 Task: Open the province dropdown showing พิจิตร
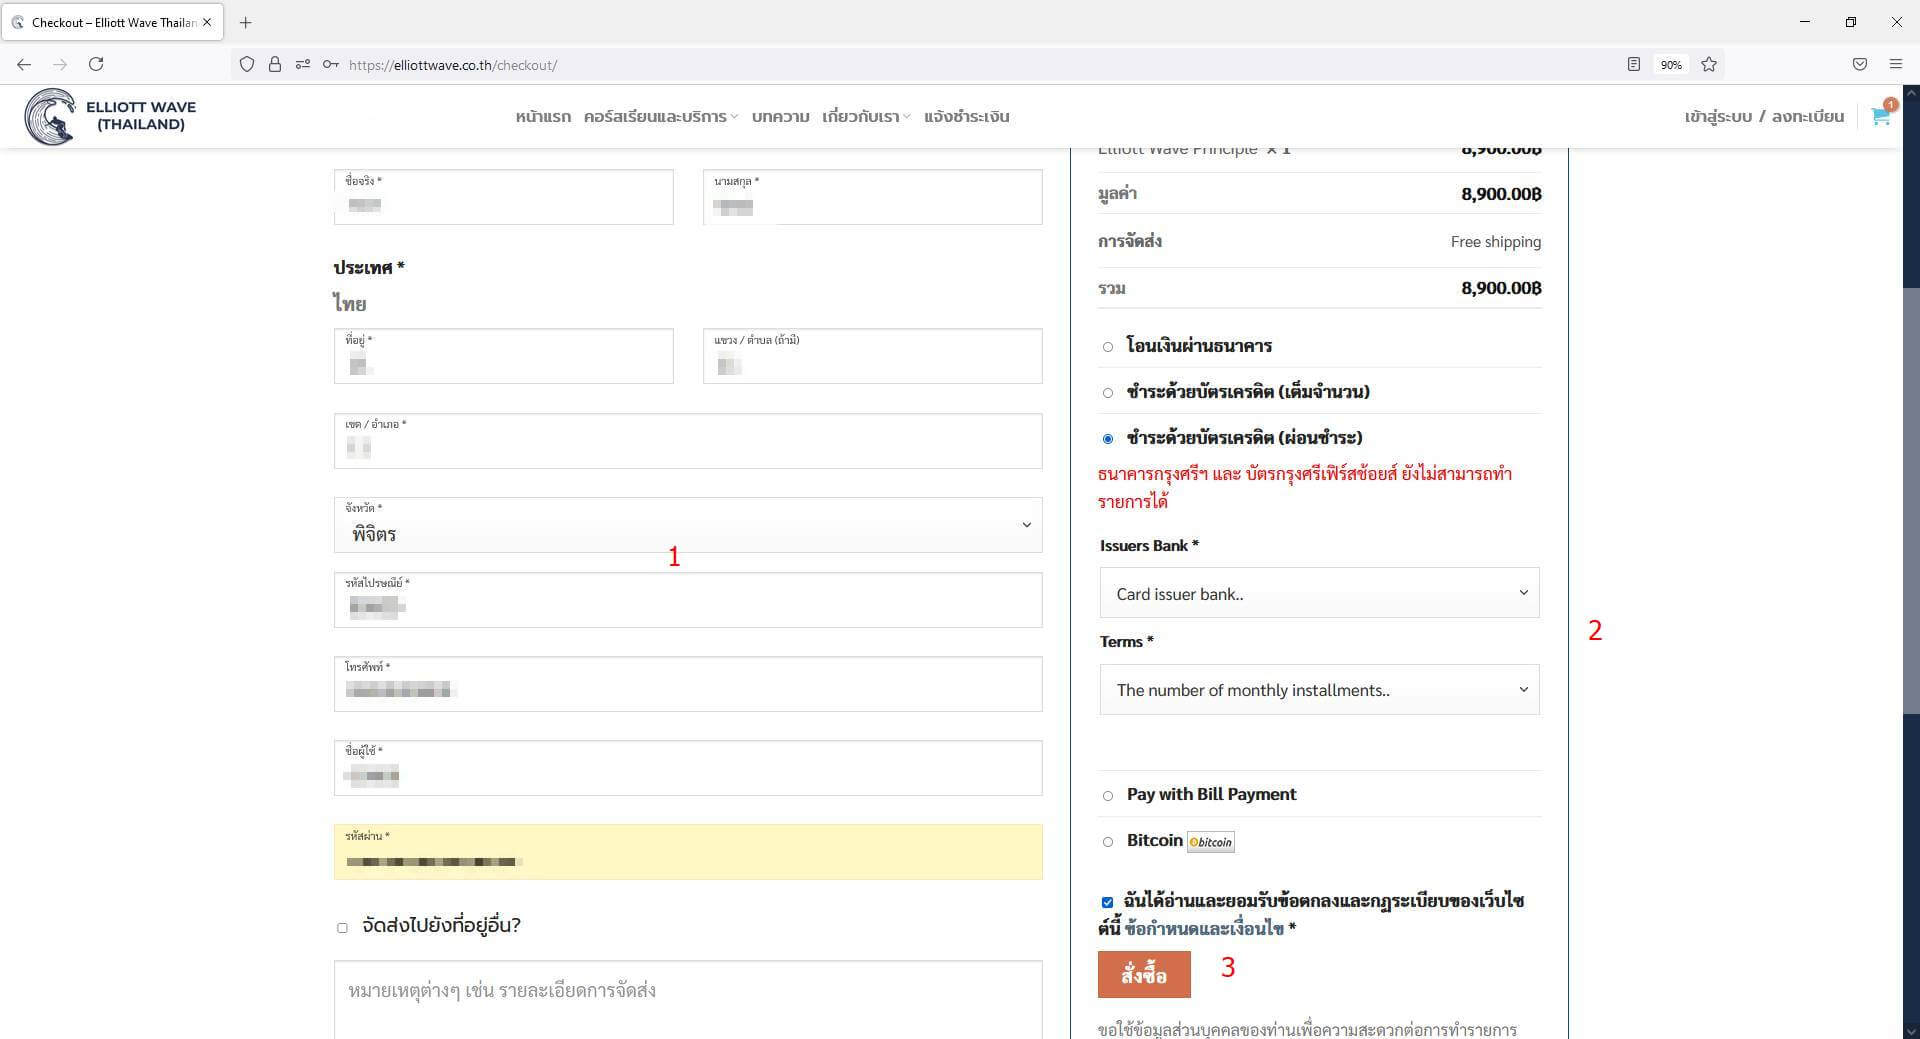(687, 526)
